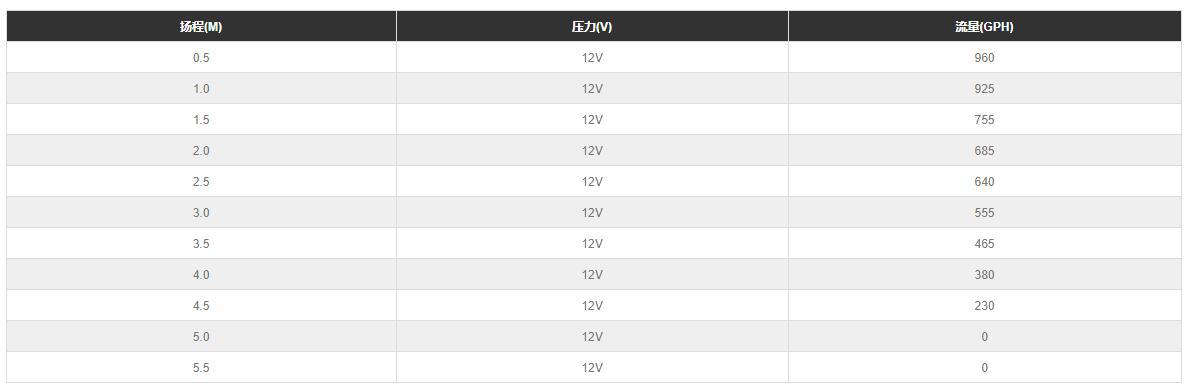Select the 4.0 head value cell

tap(201, 275)
